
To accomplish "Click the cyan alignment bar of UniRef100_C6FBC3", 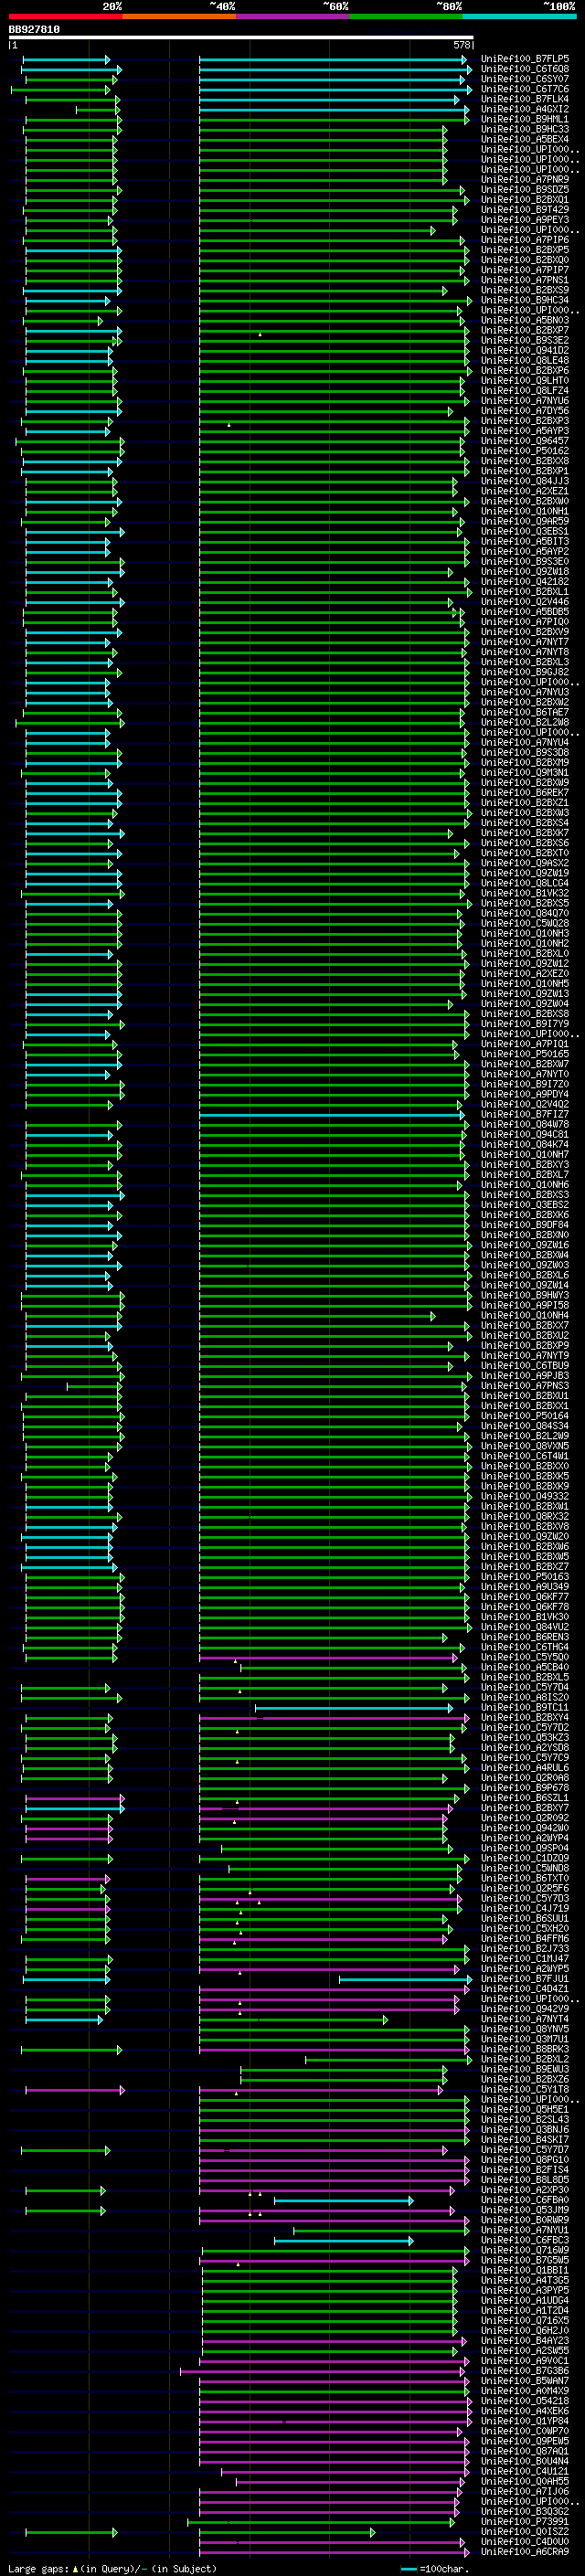I will (344, 2241).
